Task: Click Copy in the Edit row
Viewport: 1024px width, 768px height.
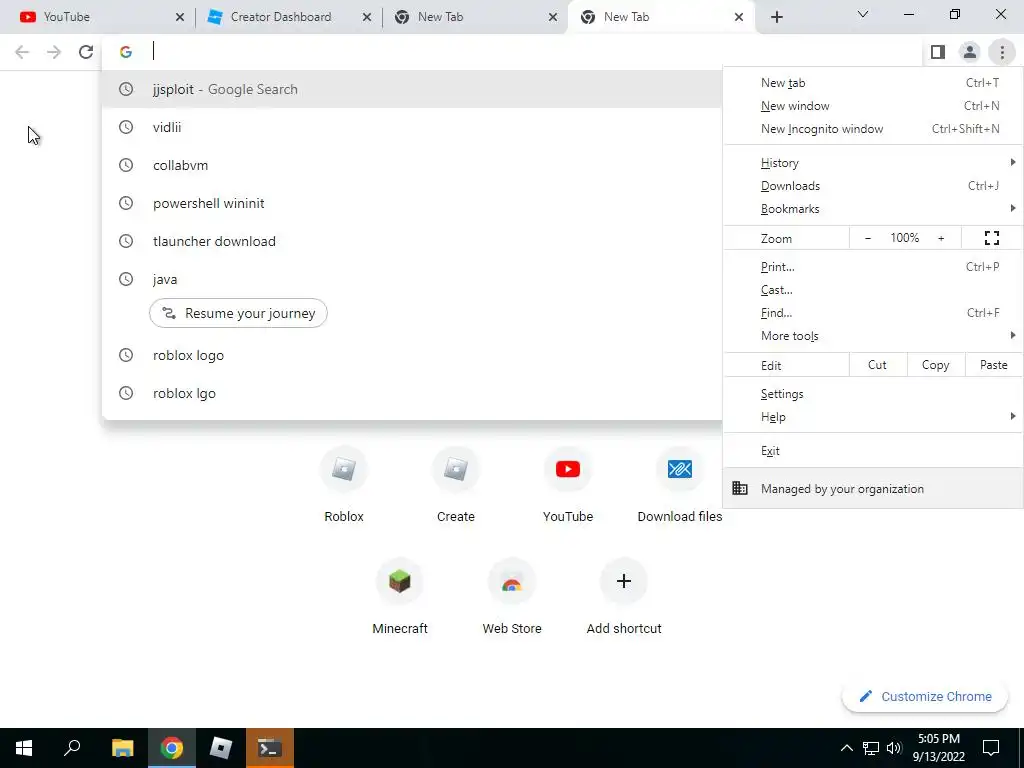Action: (x=936, y=365)
